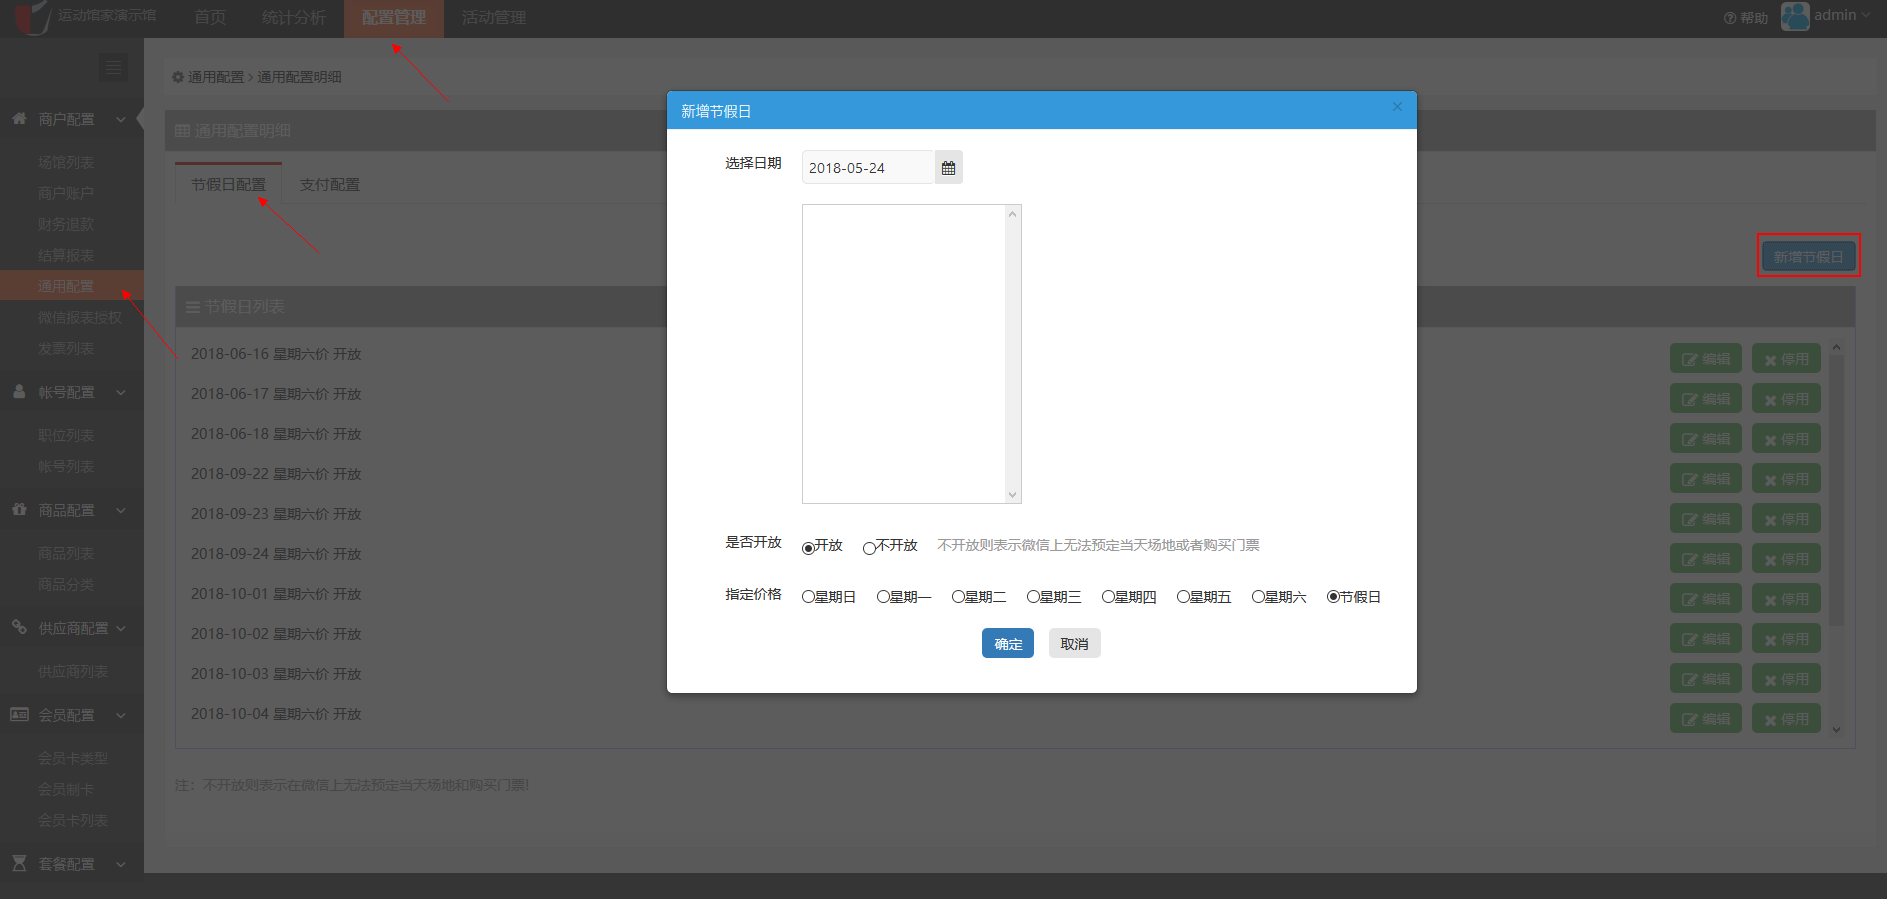
Task: Click the hamburger menu toggle in the sidebar
Action: tap(113, 67)
